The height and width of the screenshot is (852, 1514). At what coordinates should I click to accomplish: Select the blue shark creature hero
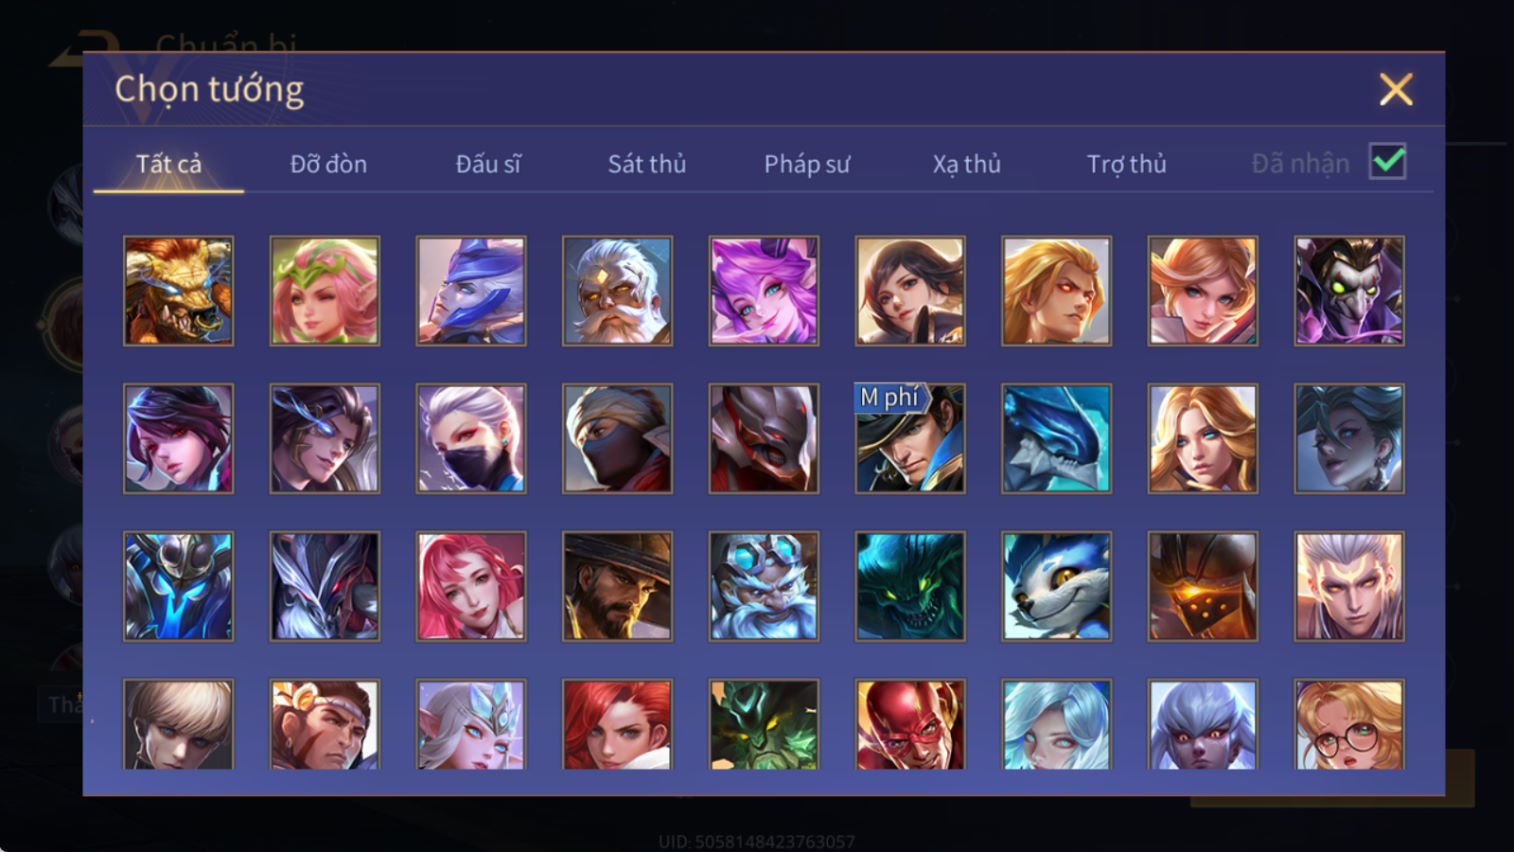point(1056,438)
